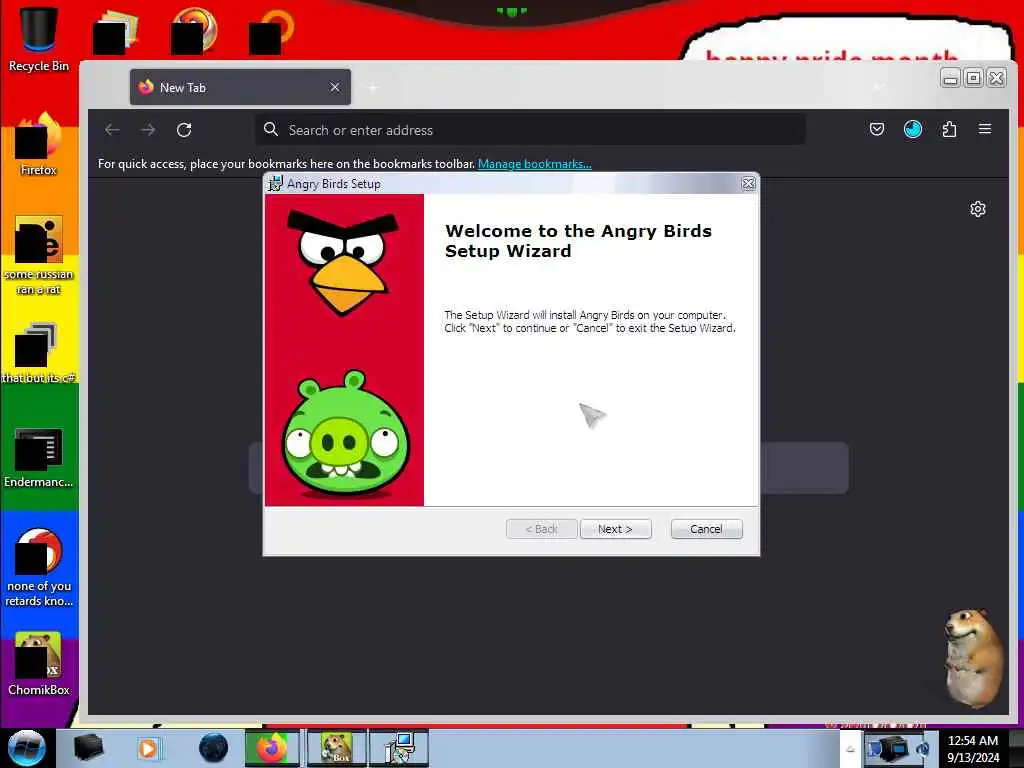Open the black box taskbar icon

point(88,748)
